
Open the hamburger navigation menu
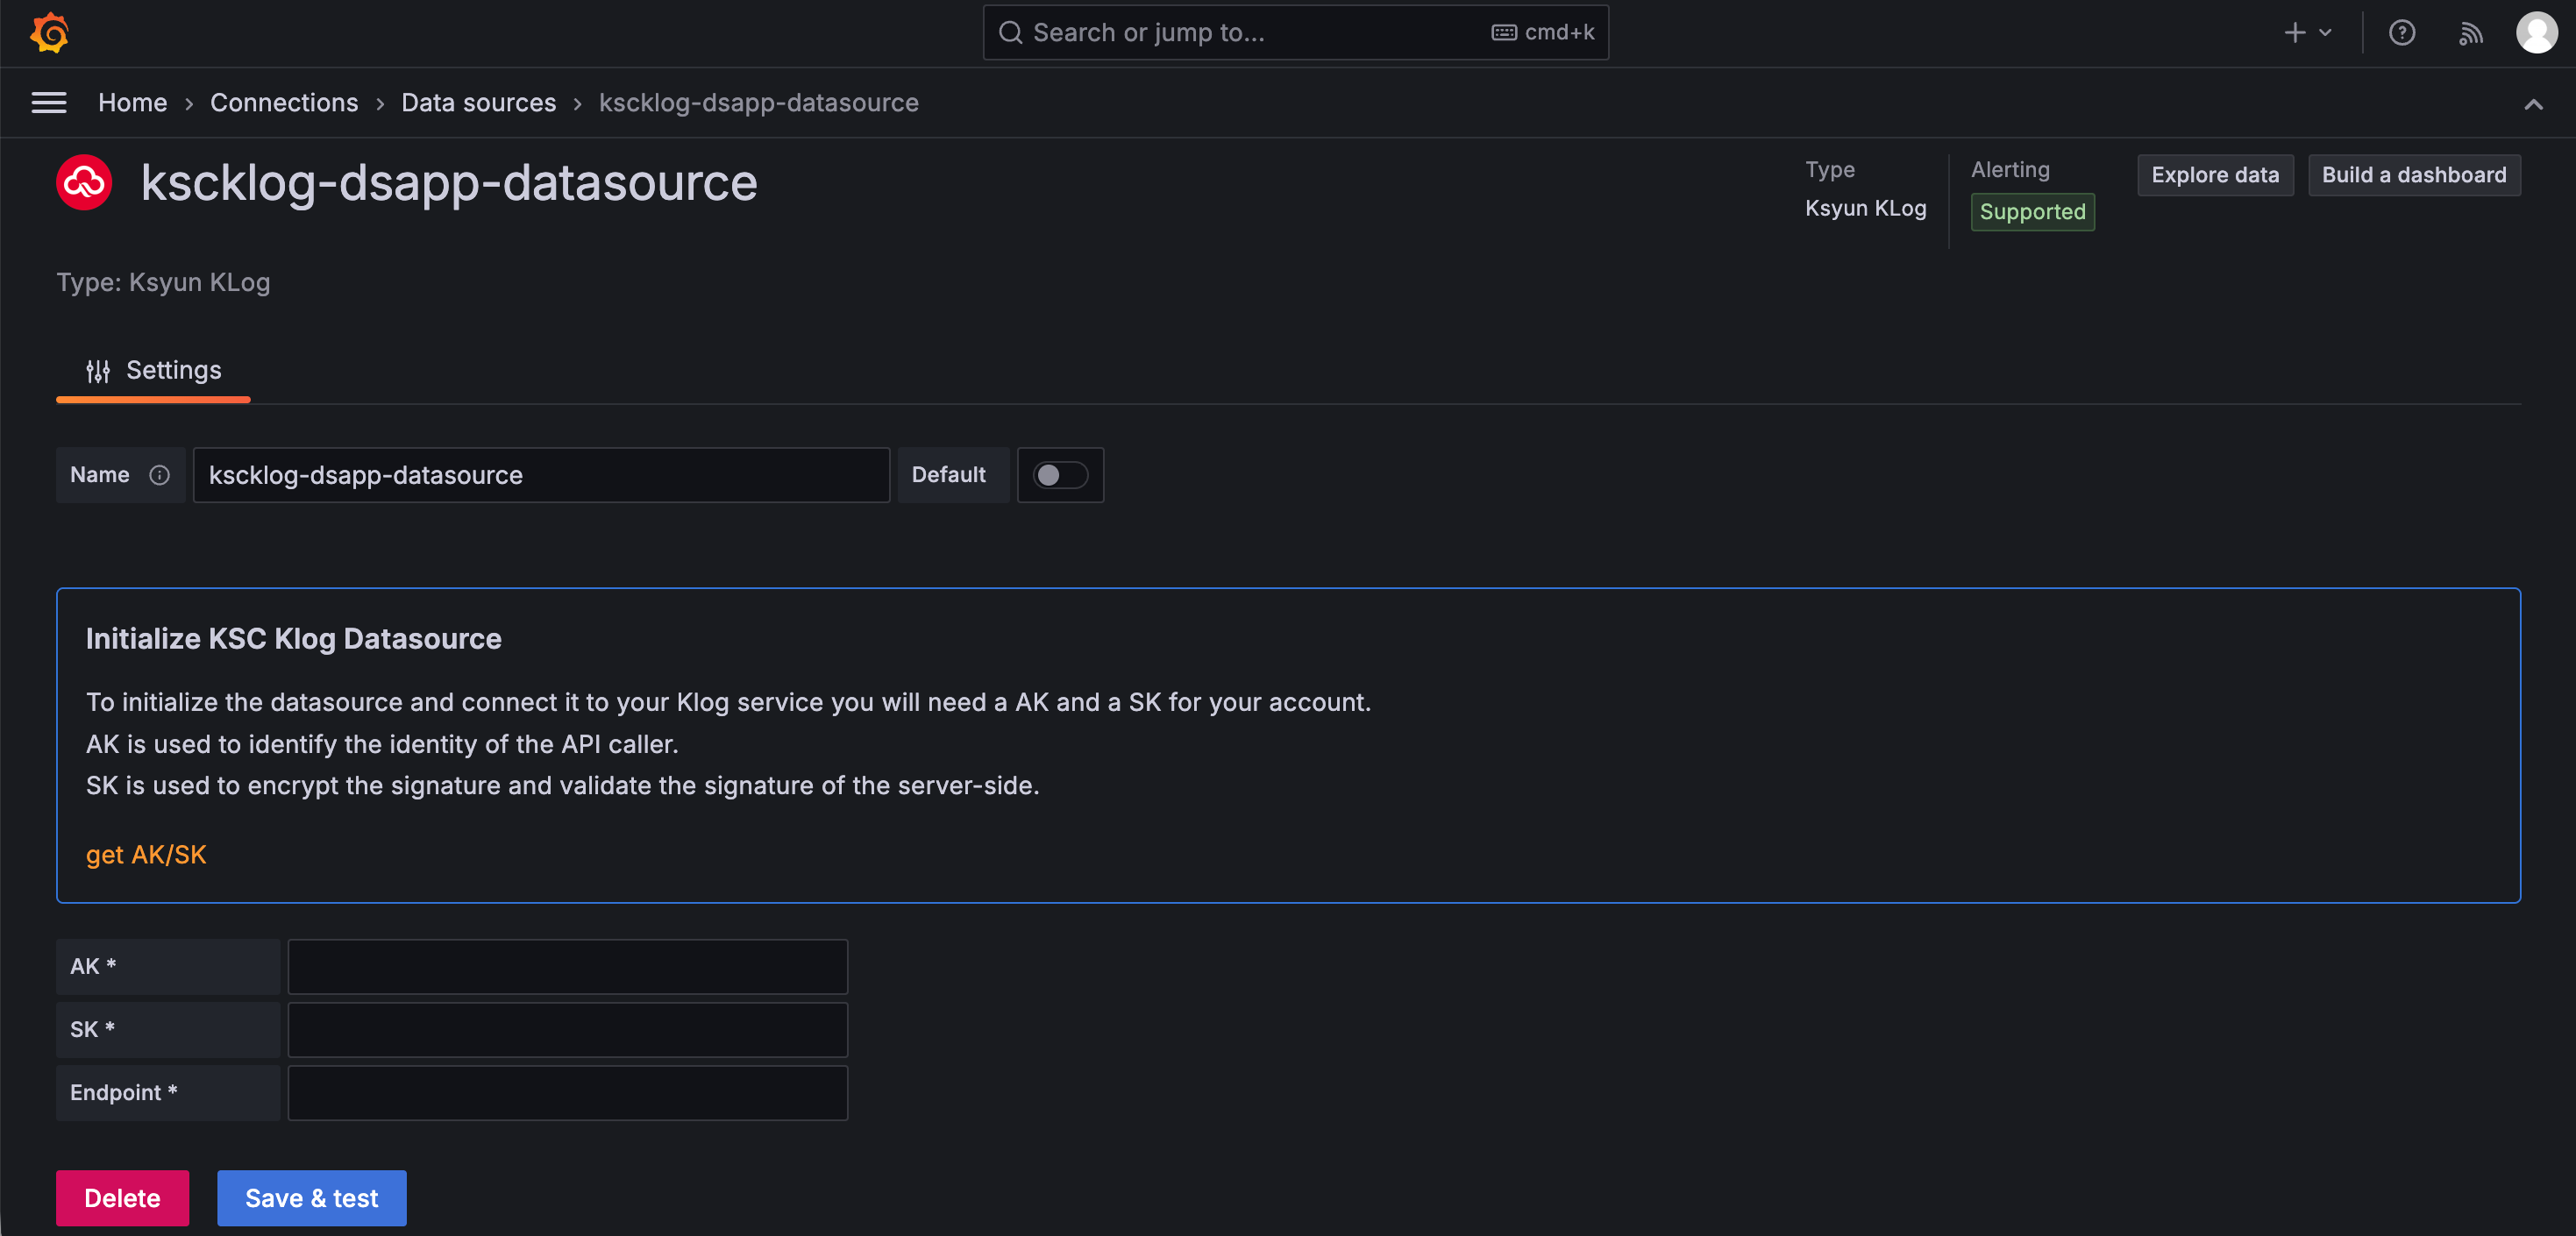[49, 103]
